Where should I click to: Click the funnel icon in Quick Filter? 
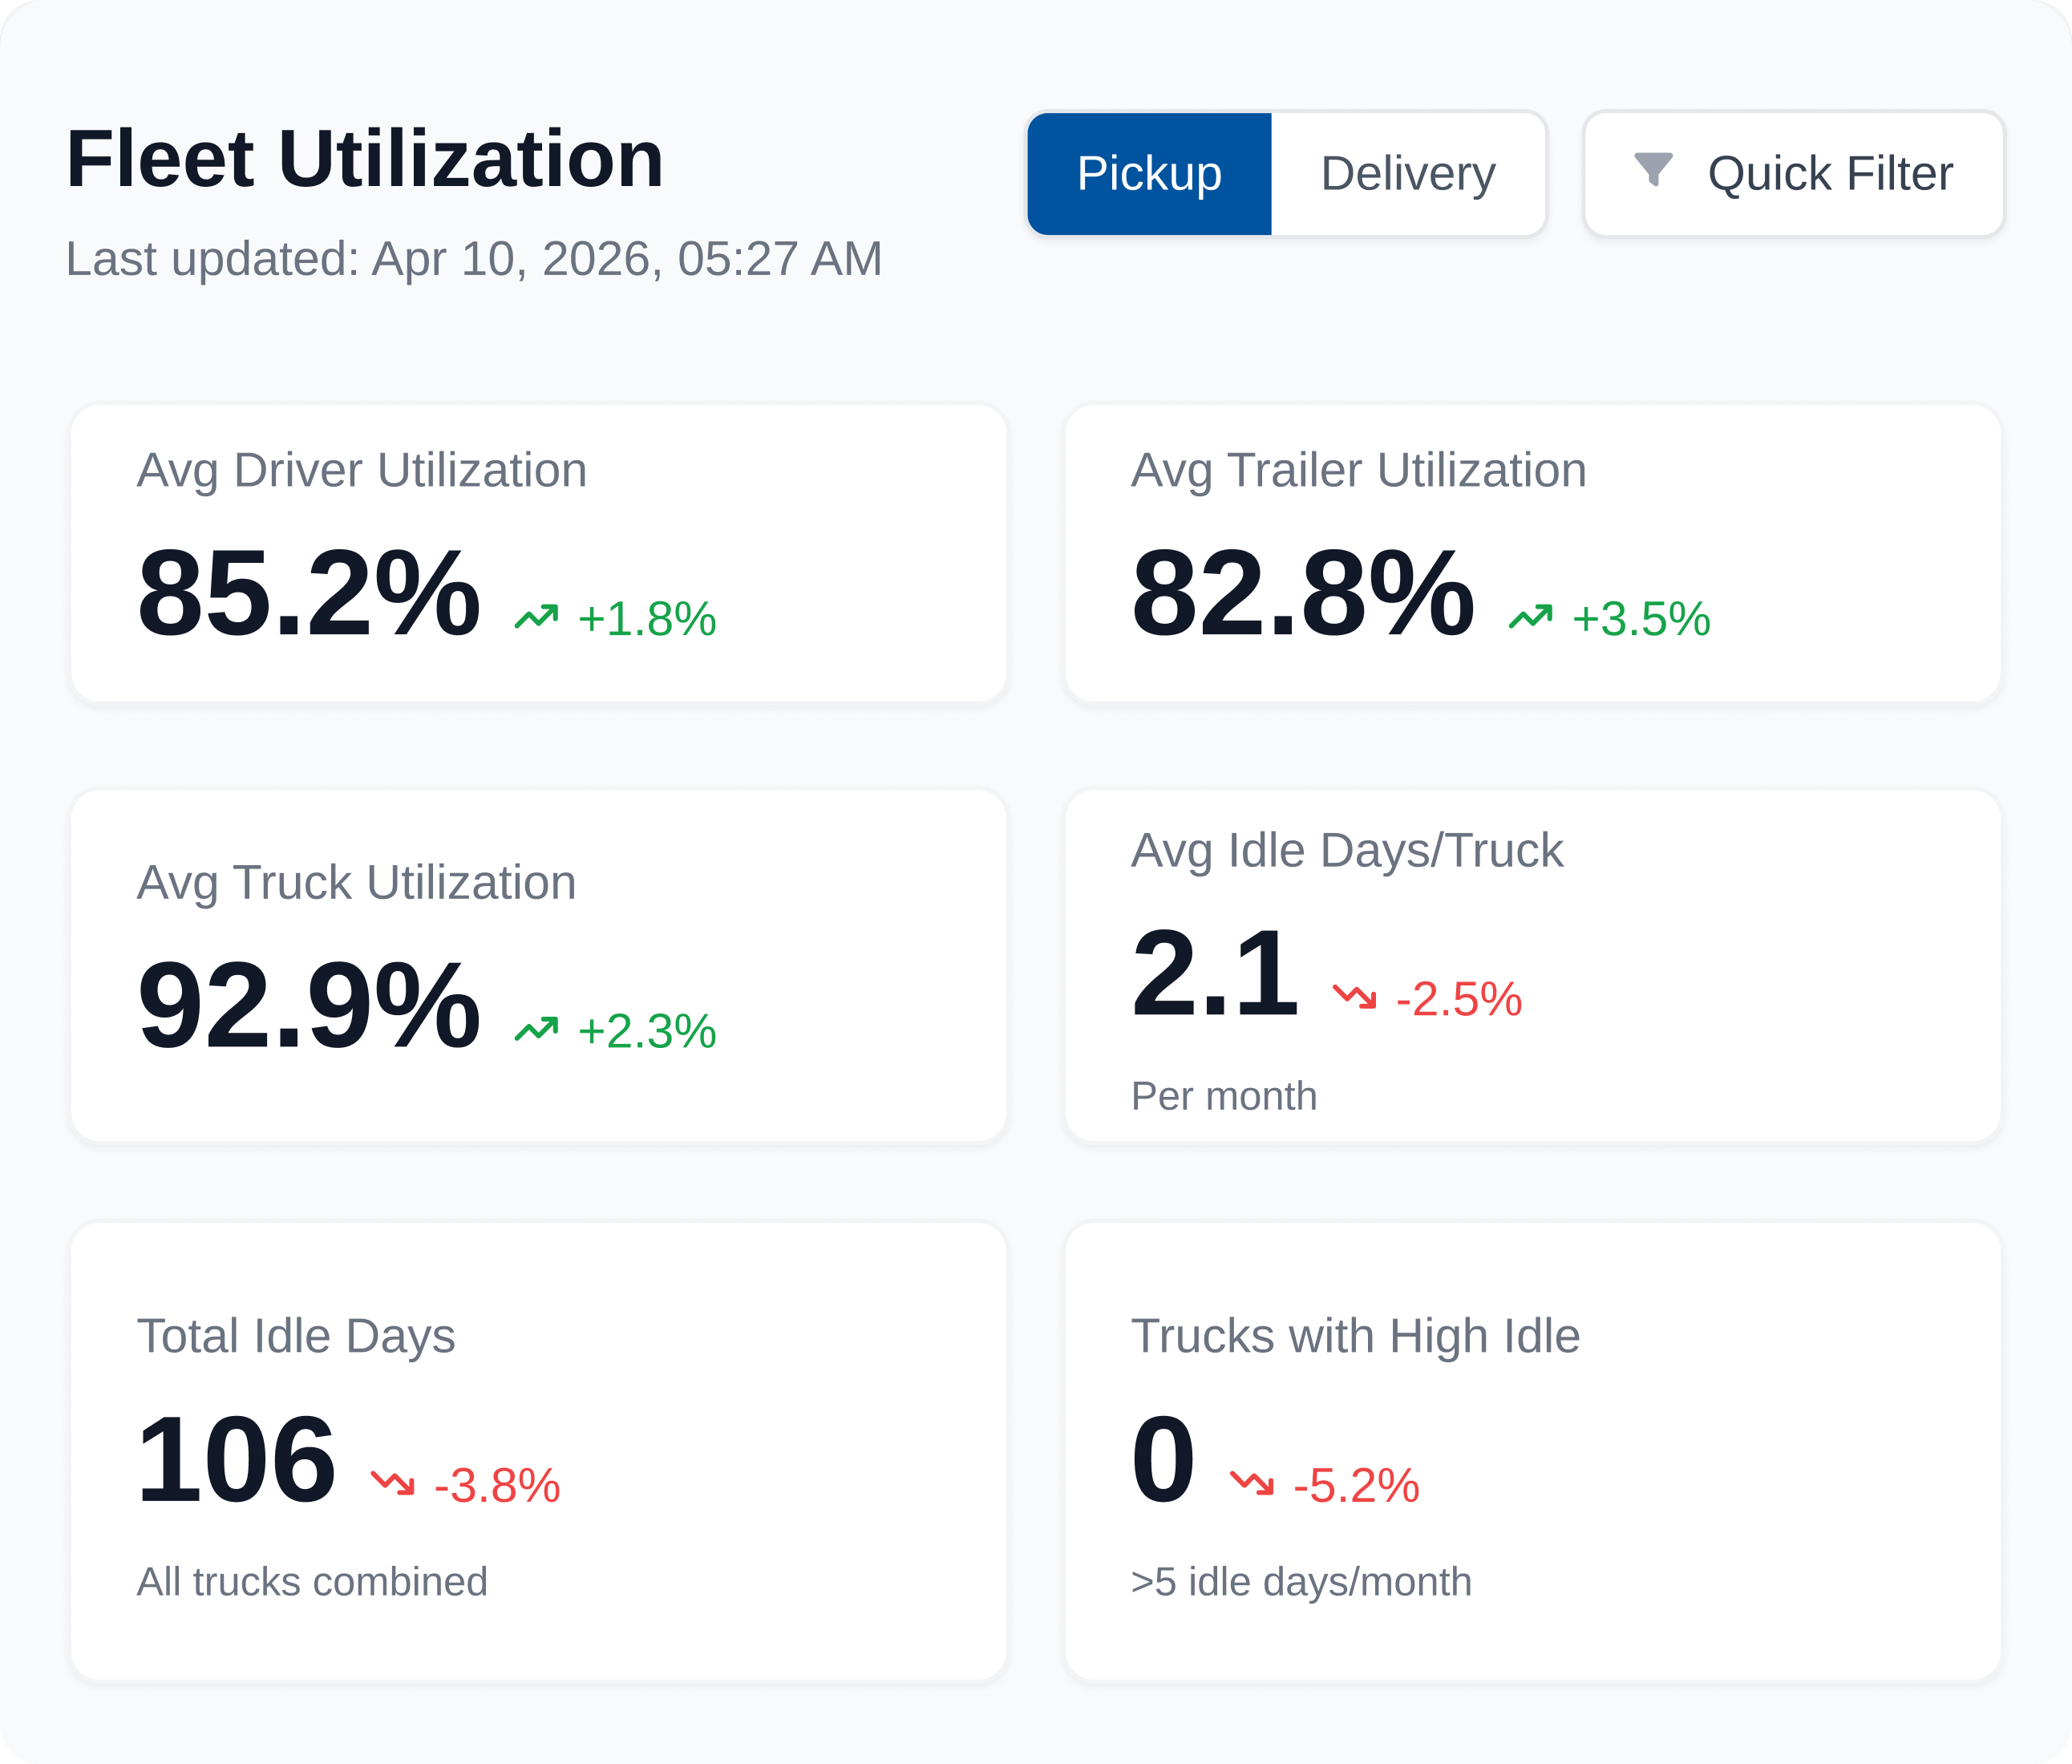coord(1653,170)
